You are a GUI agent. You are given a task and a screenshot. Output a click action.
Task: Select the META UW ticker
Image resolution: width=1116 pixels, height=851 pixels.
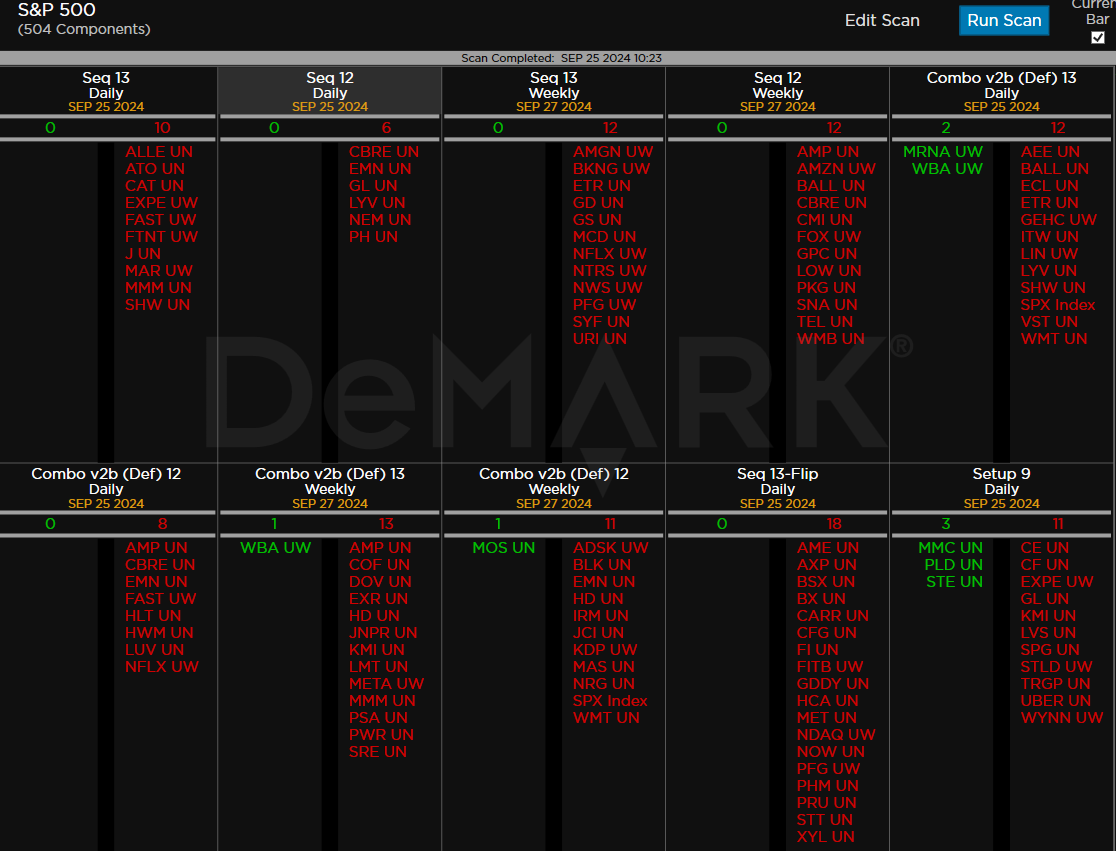(386, 684)
